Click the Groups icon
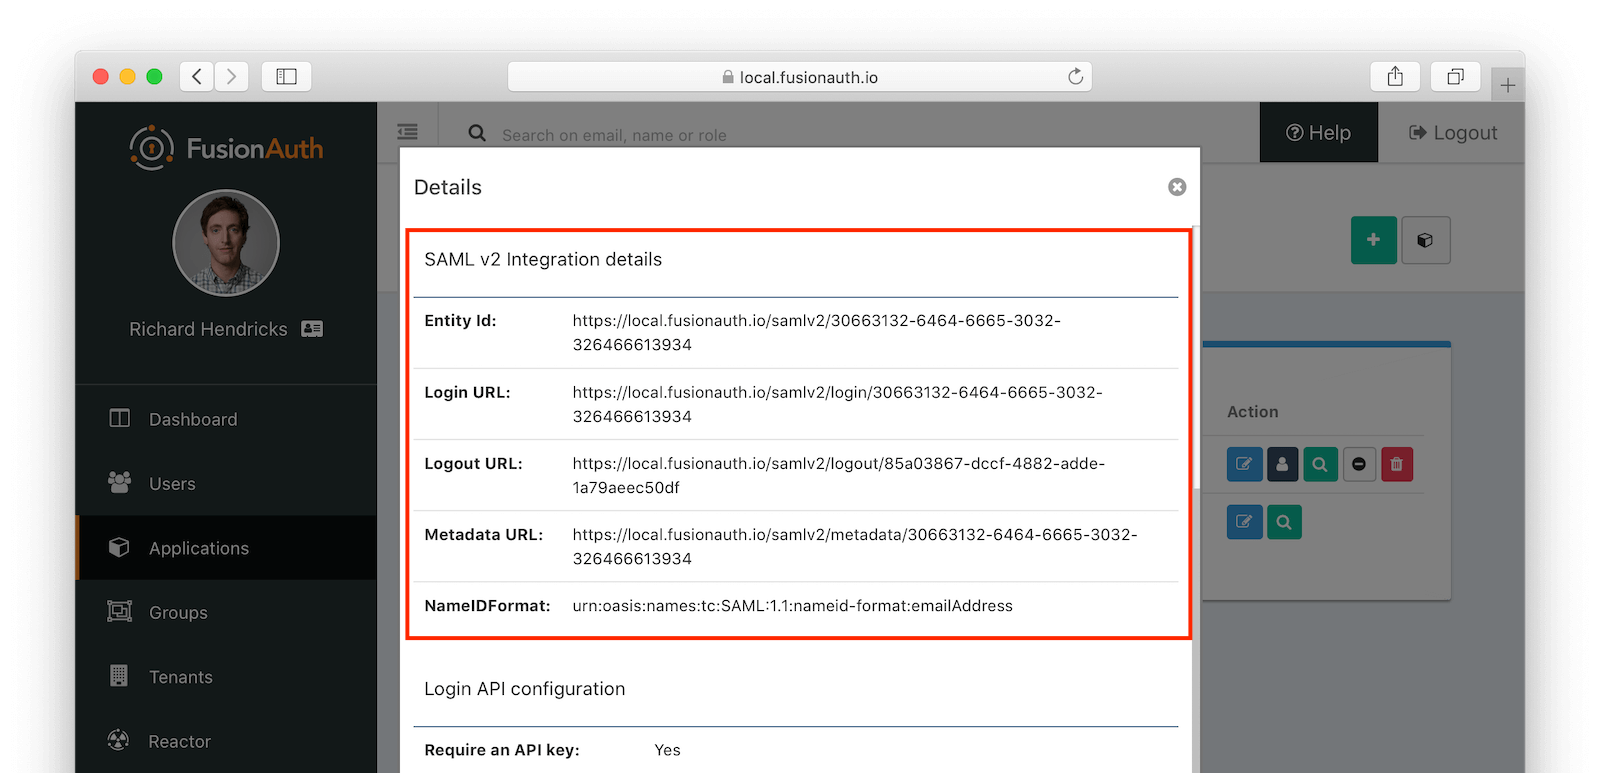1600x773 pixels. click(119, 611)
